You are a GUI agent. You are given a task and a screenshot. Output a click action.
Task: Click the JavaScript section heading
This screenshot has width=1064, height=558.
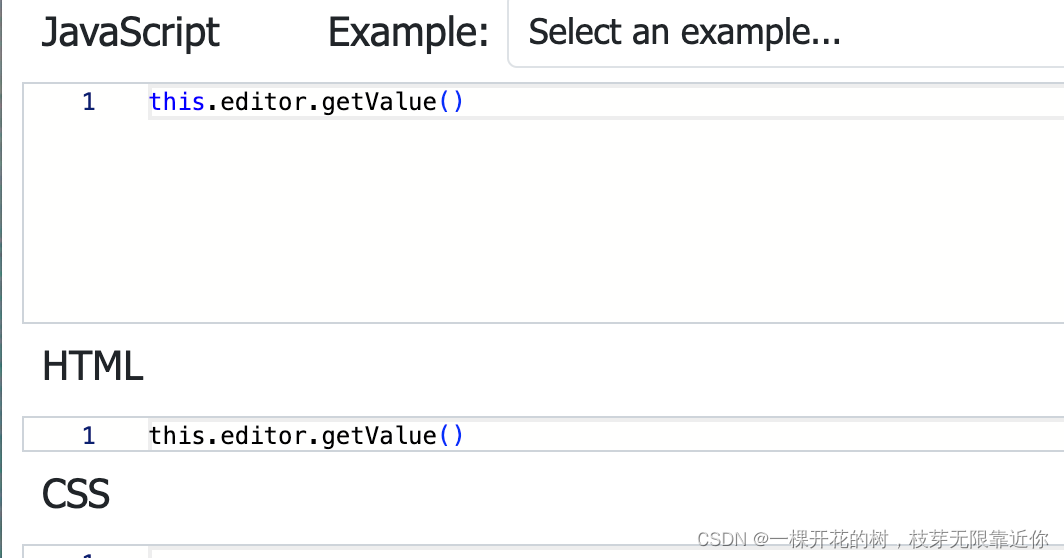click(131, 33)
